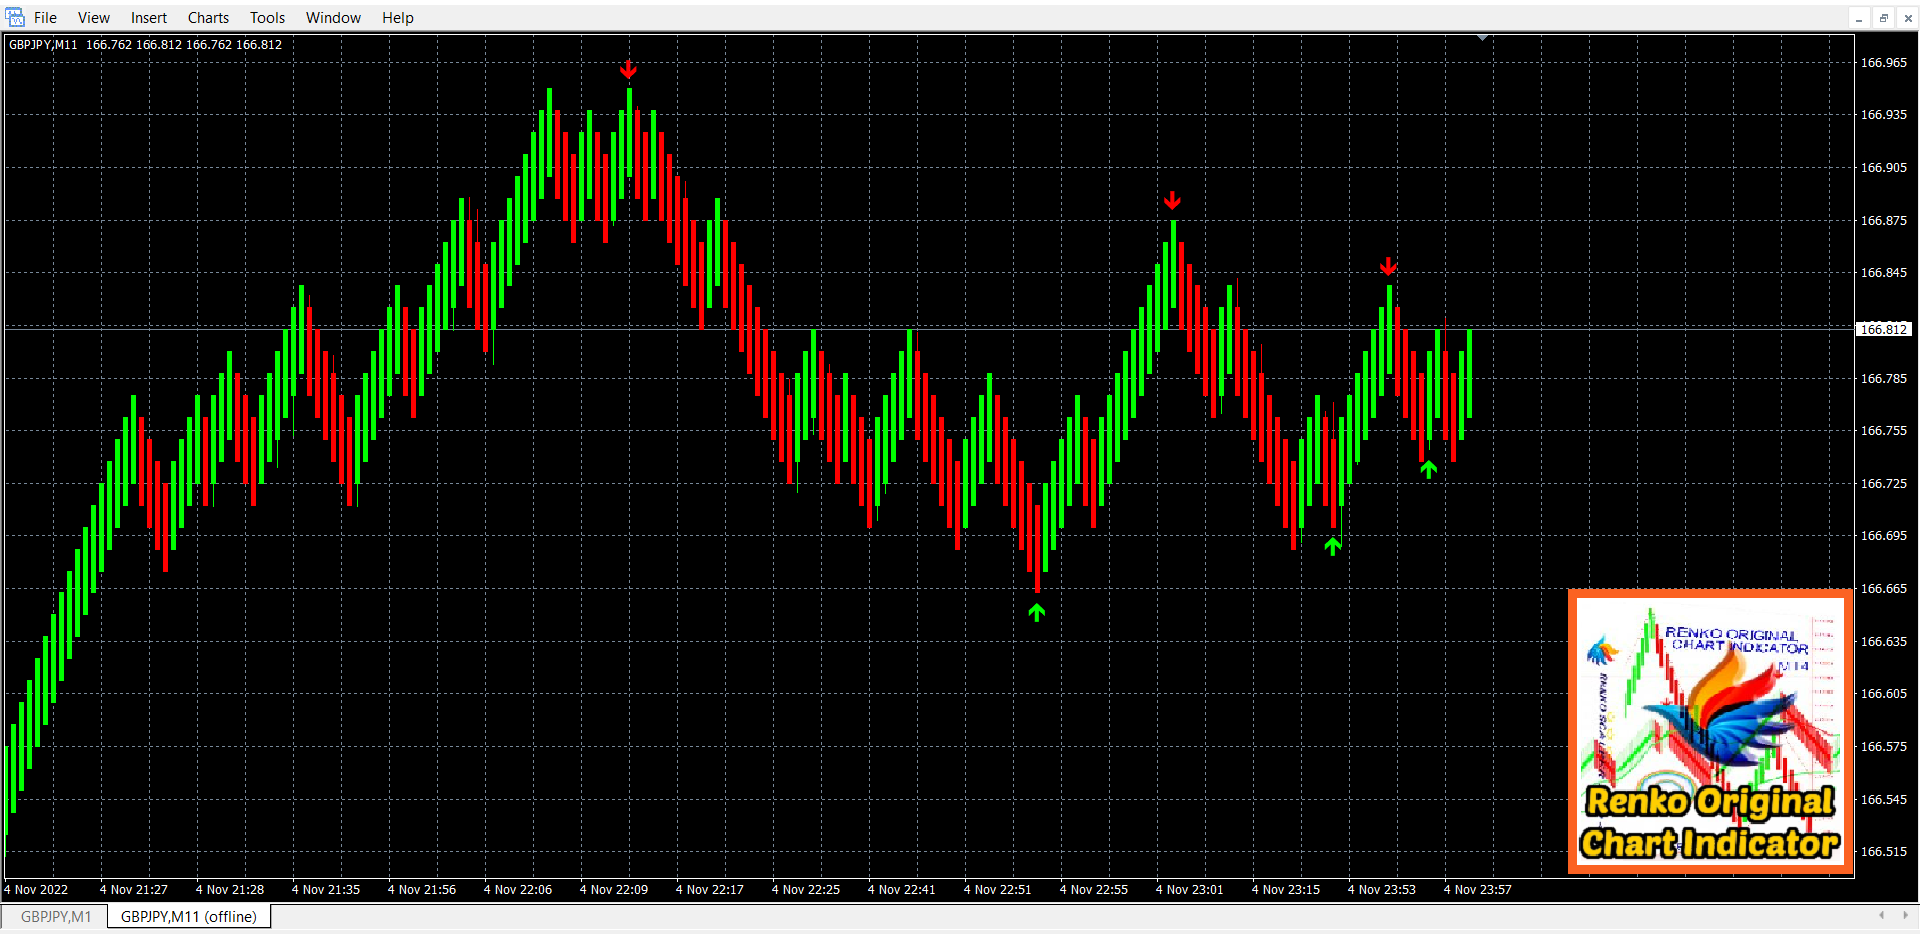The image size is (1920, 934).
Task: Minimize the chart child window
Action: [1859, 18]
